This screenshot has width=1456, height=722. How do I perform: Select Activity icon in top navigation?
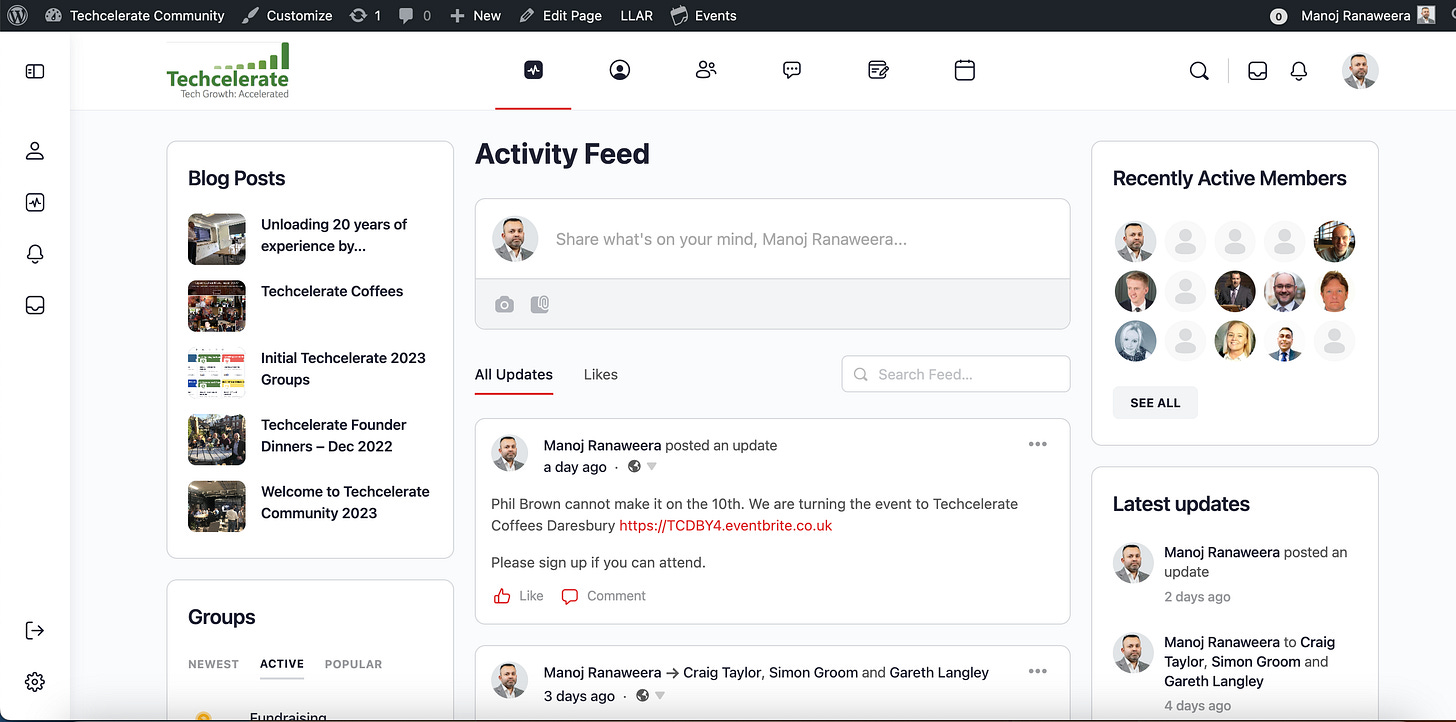(x=533, y=70)
